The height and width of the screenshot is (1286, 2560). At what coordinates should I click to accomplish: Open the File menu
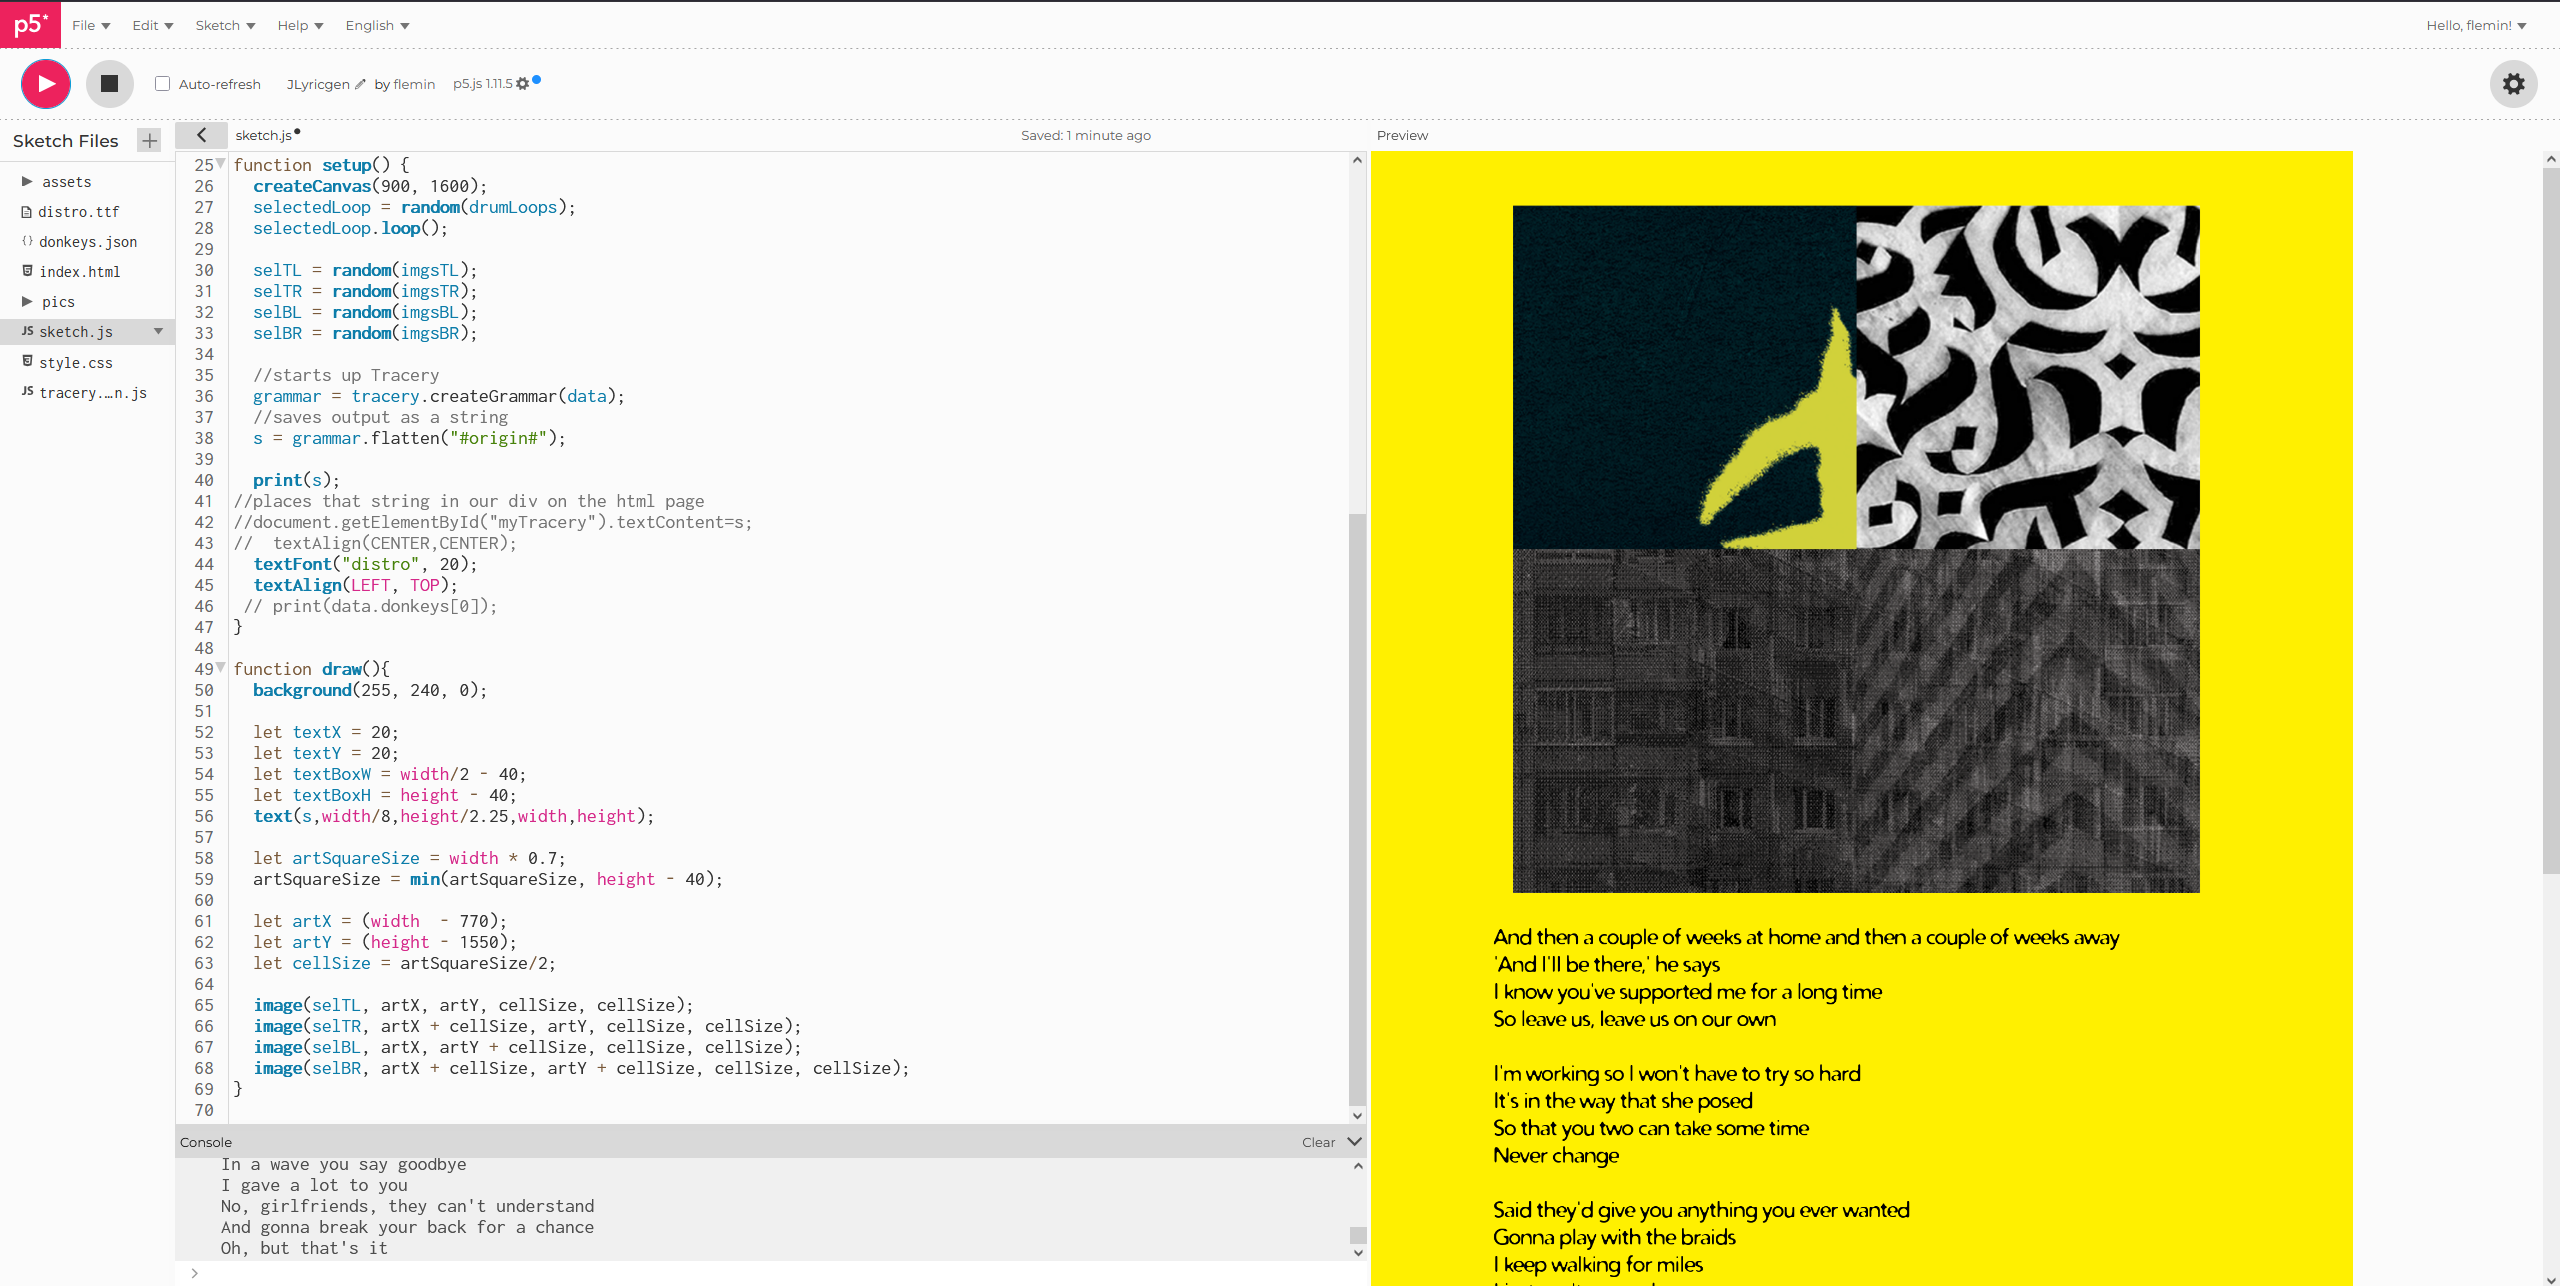pyautogui.click(x=91, y=25)
